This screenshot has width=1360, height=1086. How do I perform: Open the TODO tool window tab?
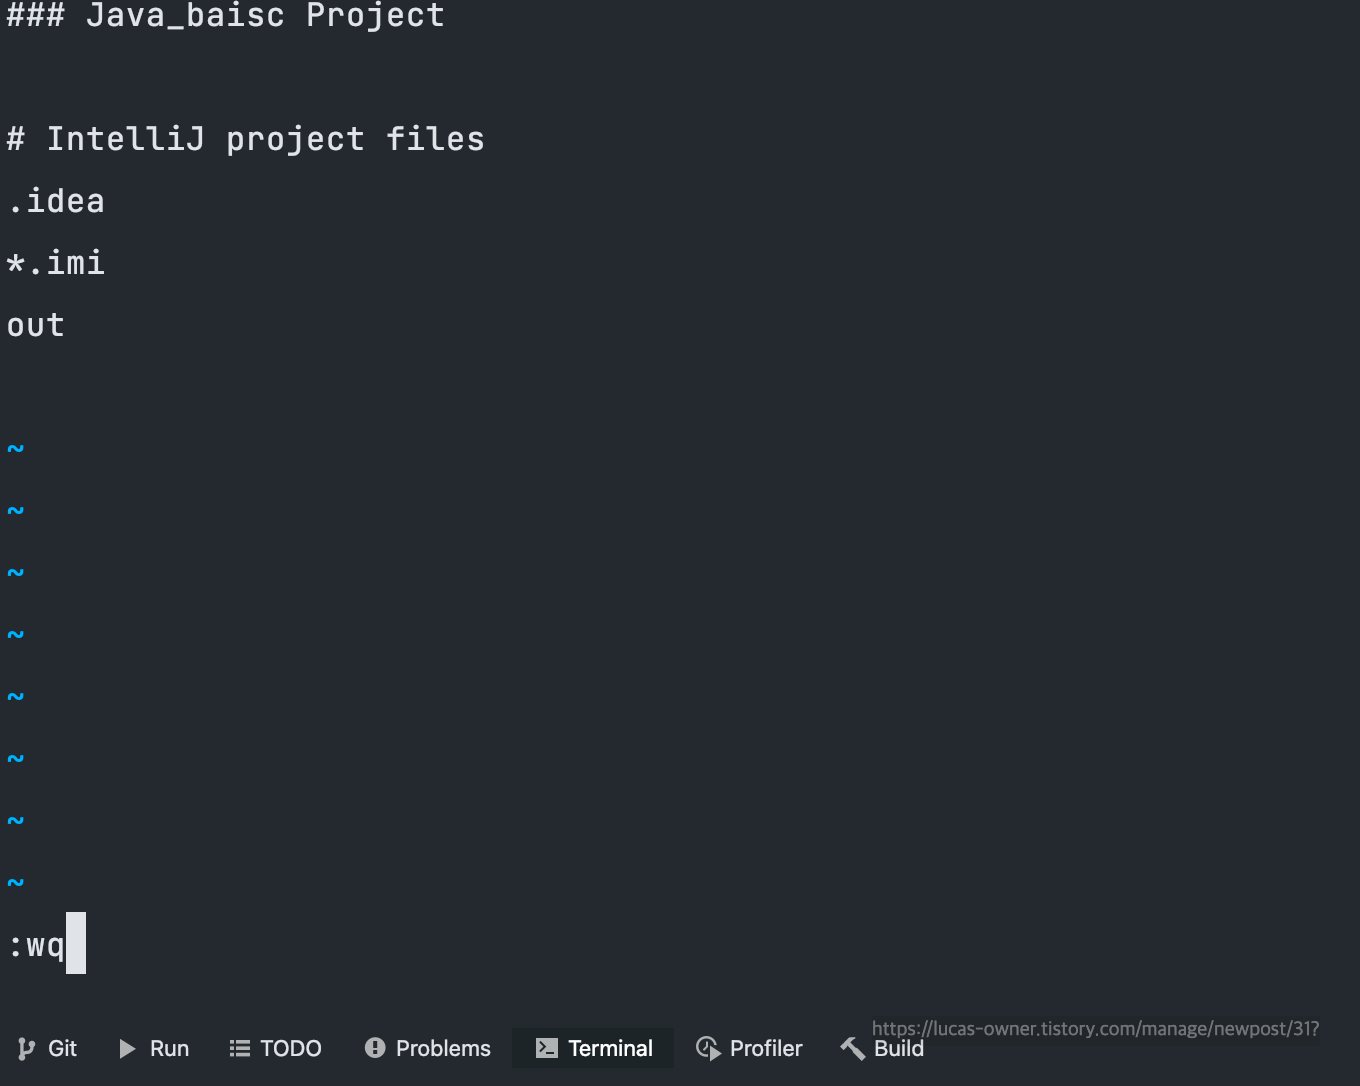point(275,1048)
